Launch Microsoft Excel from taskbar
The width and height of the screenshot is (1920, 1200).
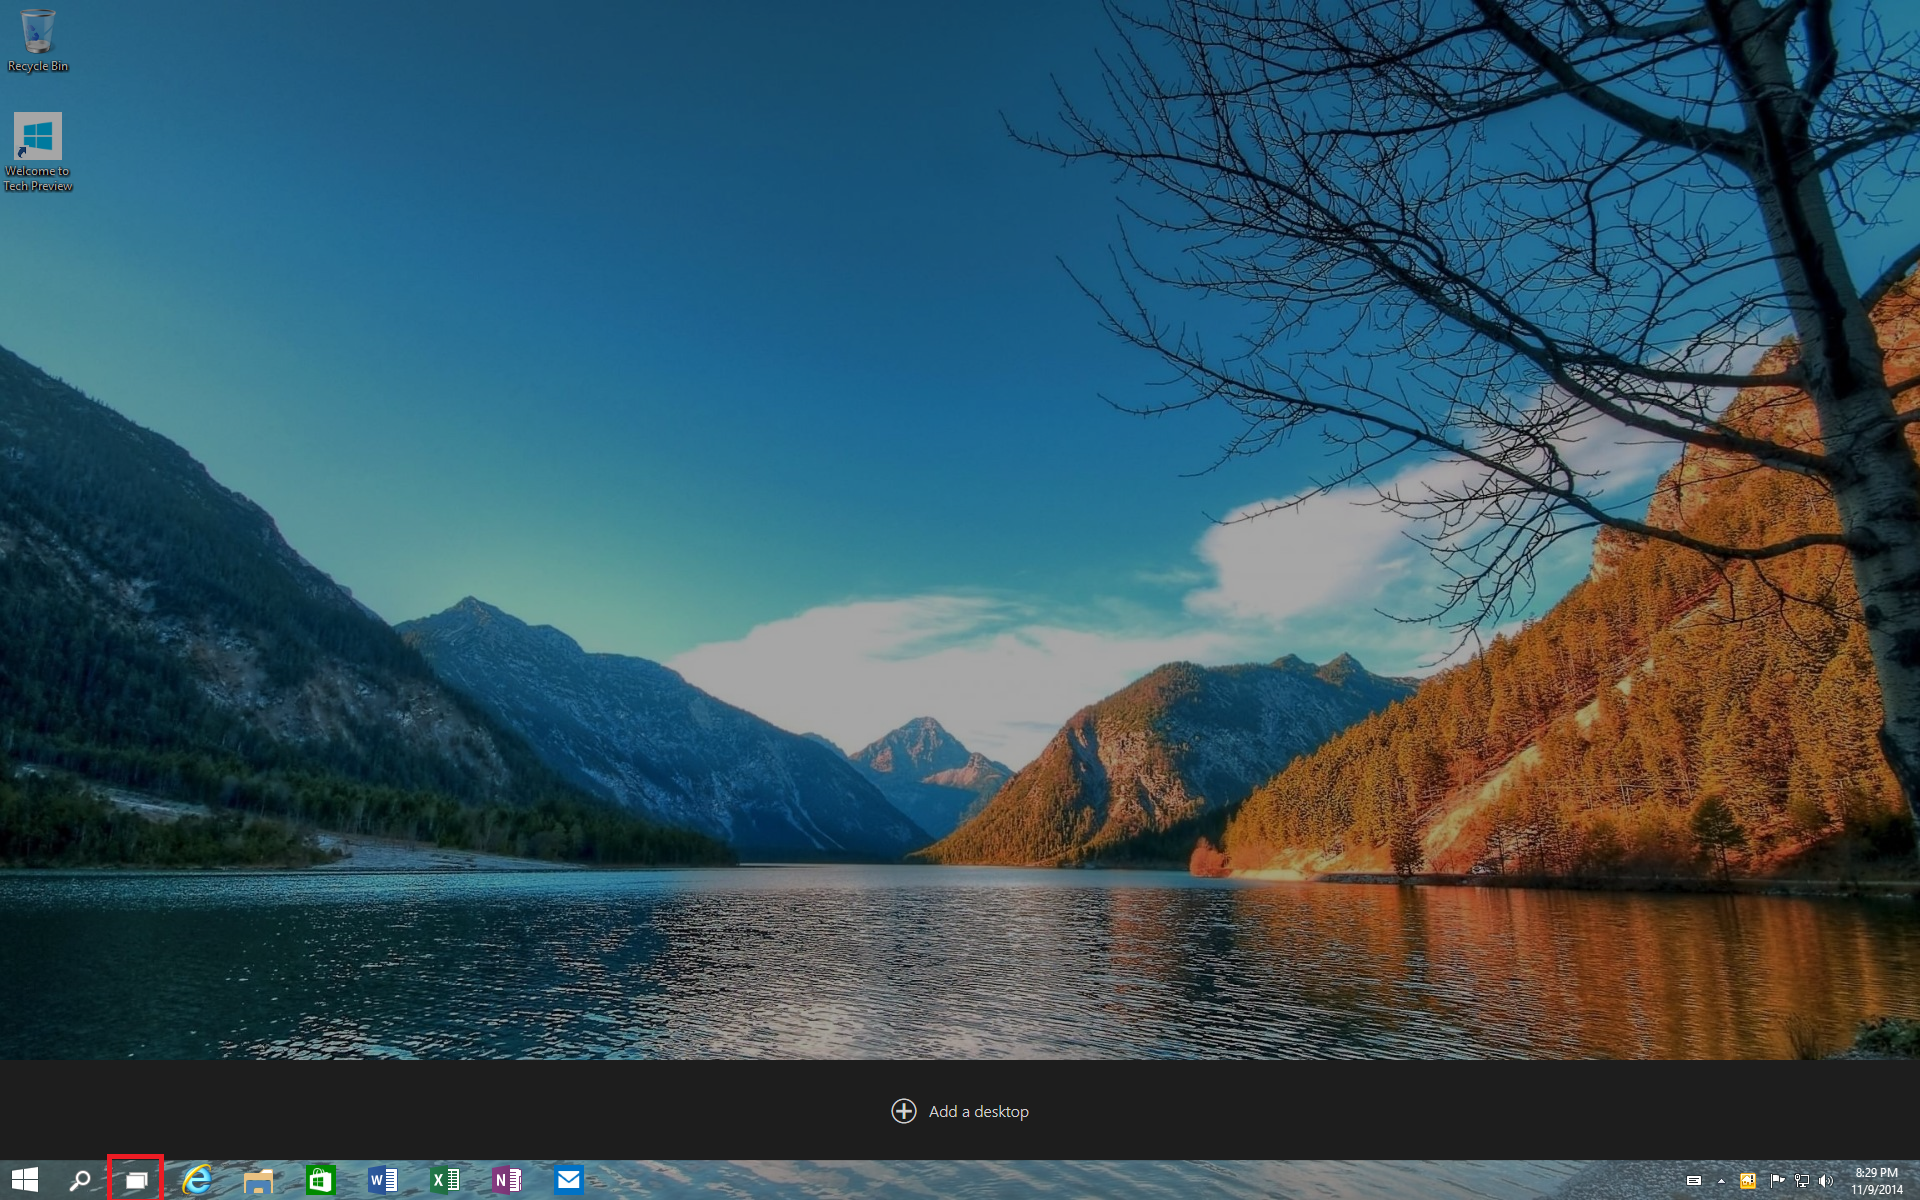coord(445,1180)
